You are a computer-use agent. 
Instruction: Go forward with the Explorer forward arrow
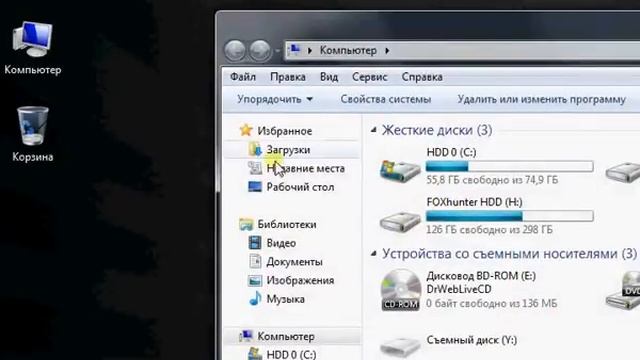[260, 51]
